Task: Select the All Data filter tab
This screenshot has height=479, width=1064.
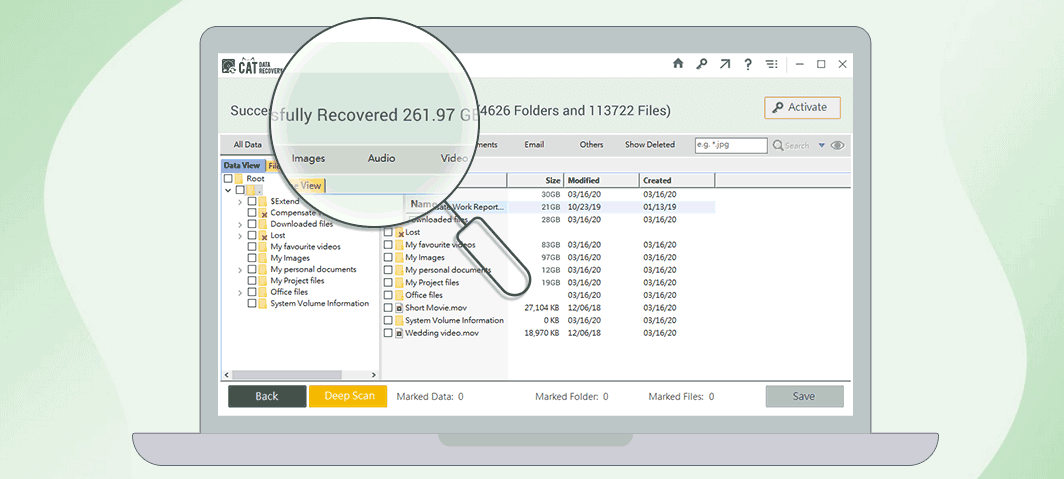Action: tap(248, 145)
